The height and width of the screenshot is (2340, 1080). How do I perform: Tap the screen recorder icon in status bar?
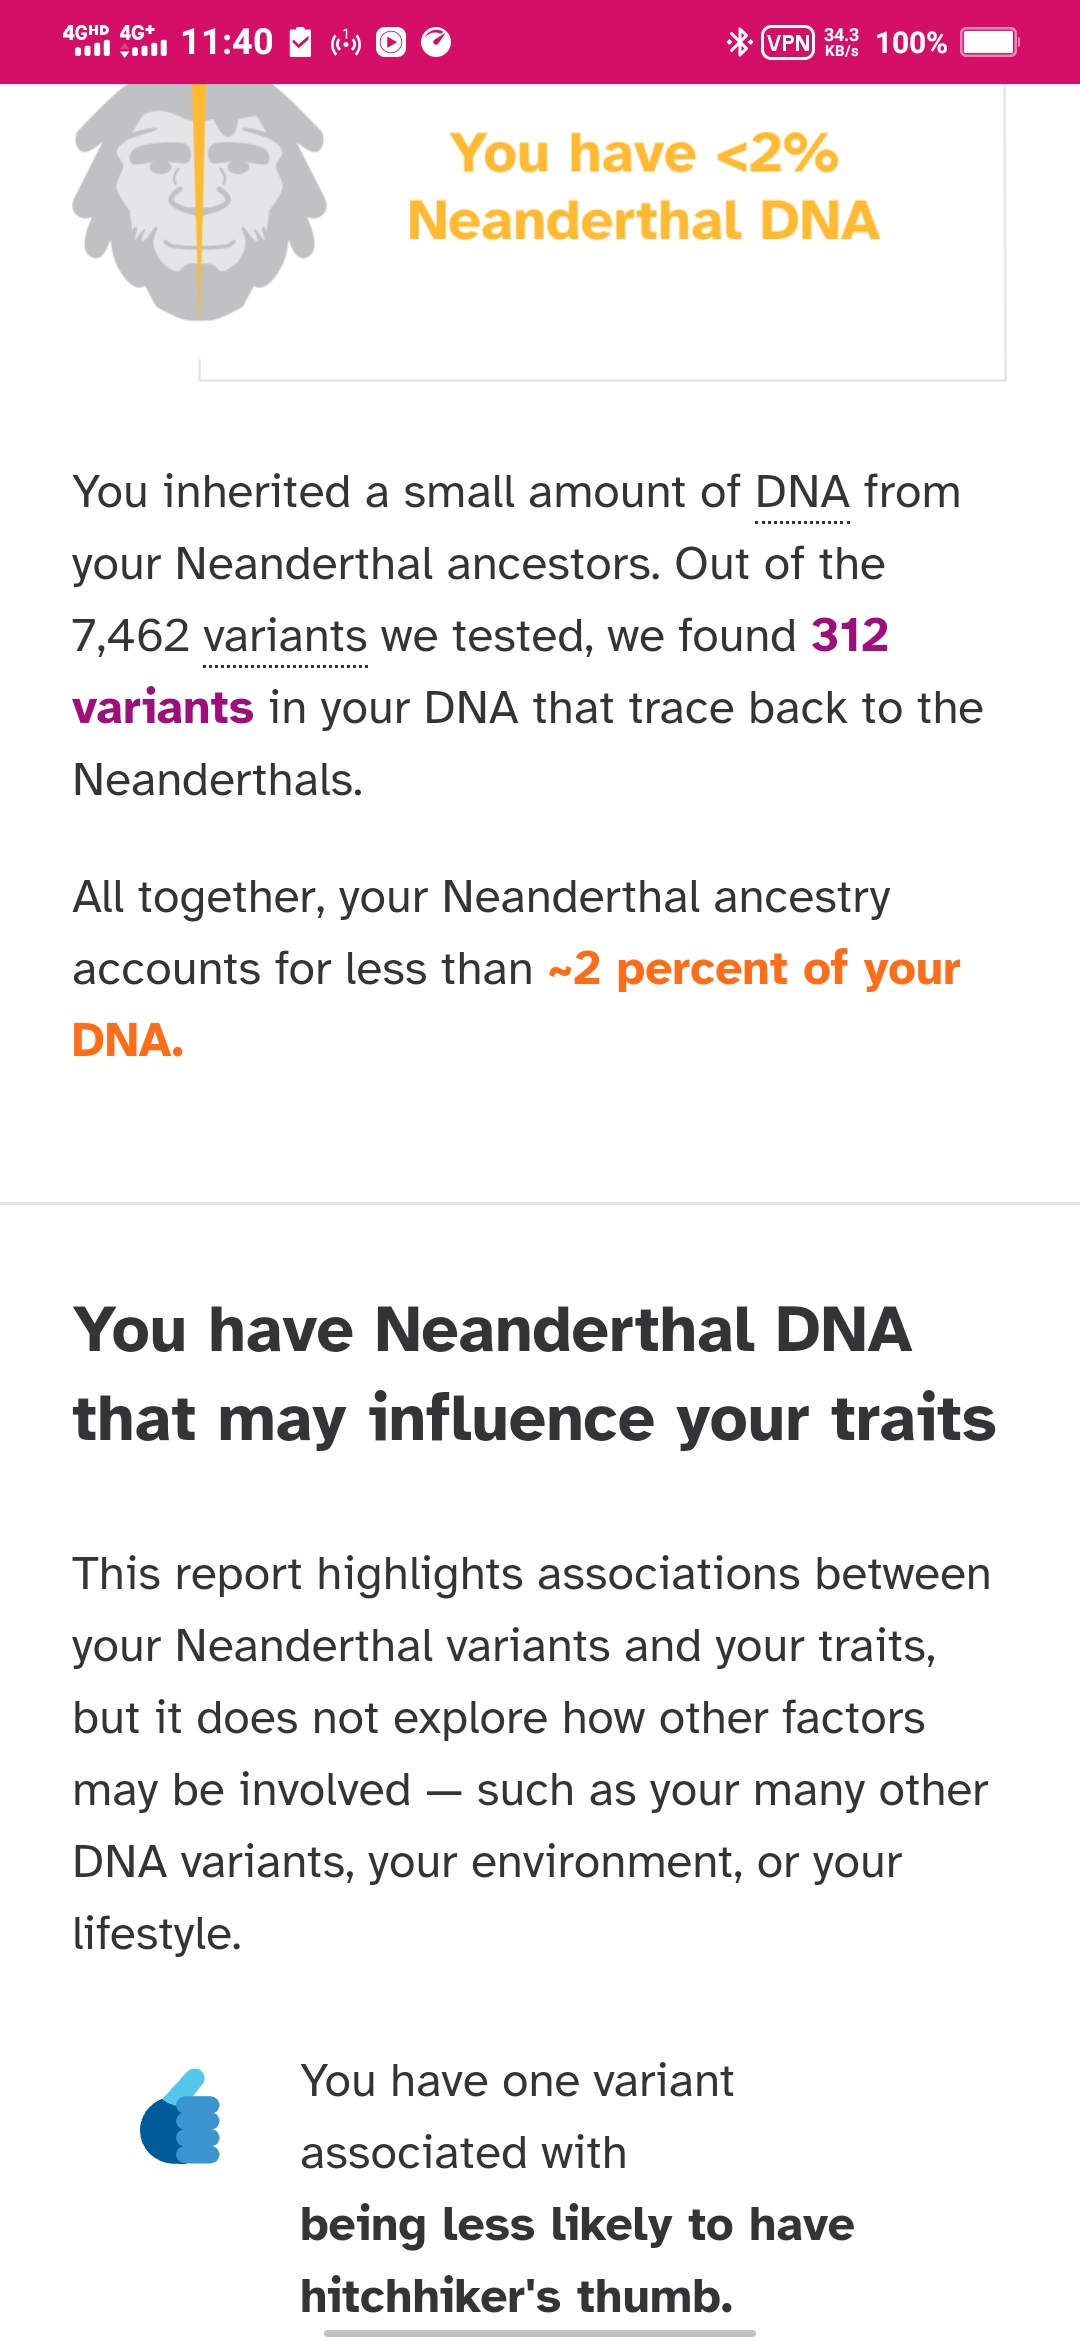(391, 42)
